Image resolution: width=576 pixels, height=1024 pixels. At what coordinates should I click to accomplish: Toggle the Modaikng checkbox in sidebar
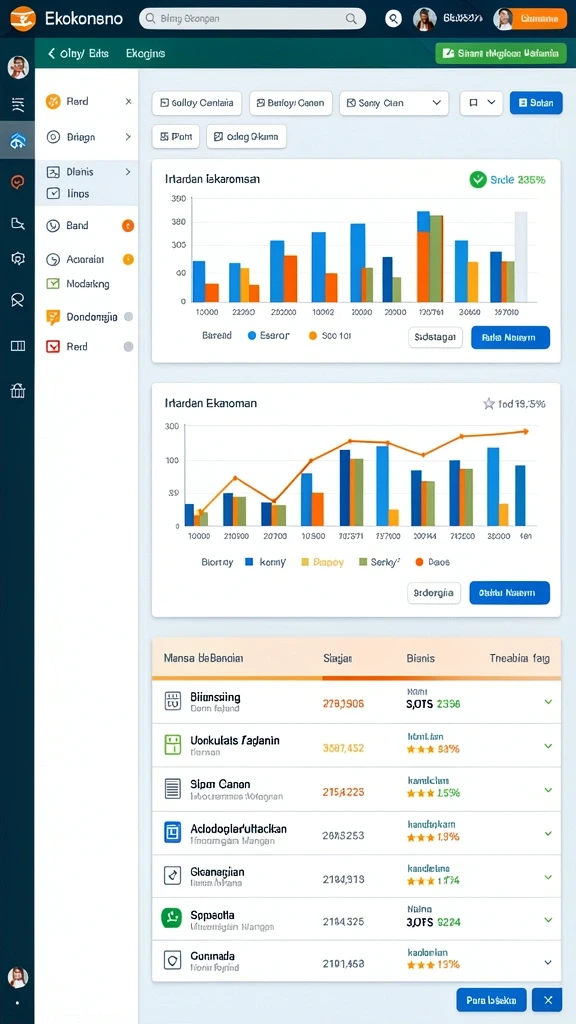pyautogui.click(x=53, y=284)
